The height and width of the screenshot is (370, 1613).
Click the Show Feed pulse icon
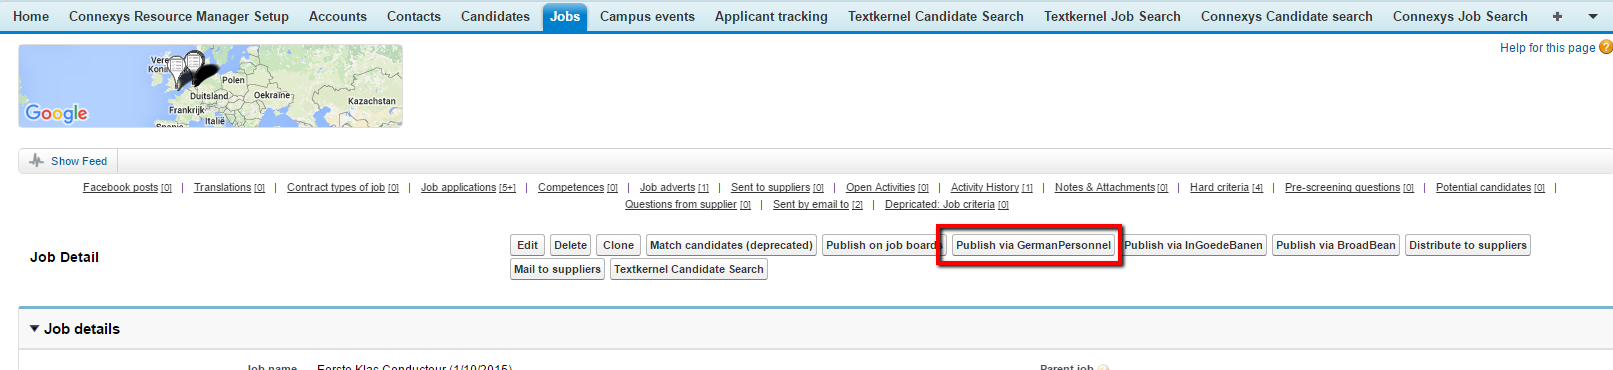(x=37, y=160)
